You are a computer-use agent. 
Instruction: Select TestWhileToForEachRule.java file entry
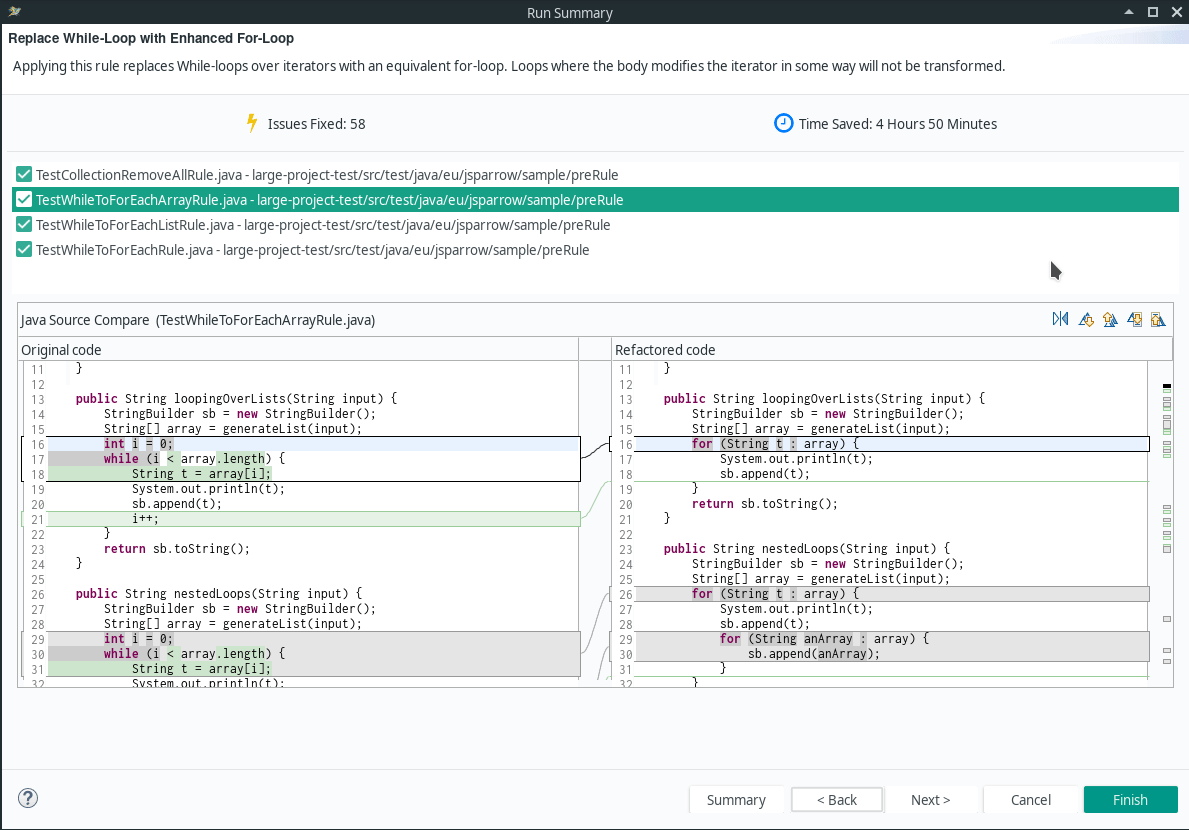click(312, 250)
